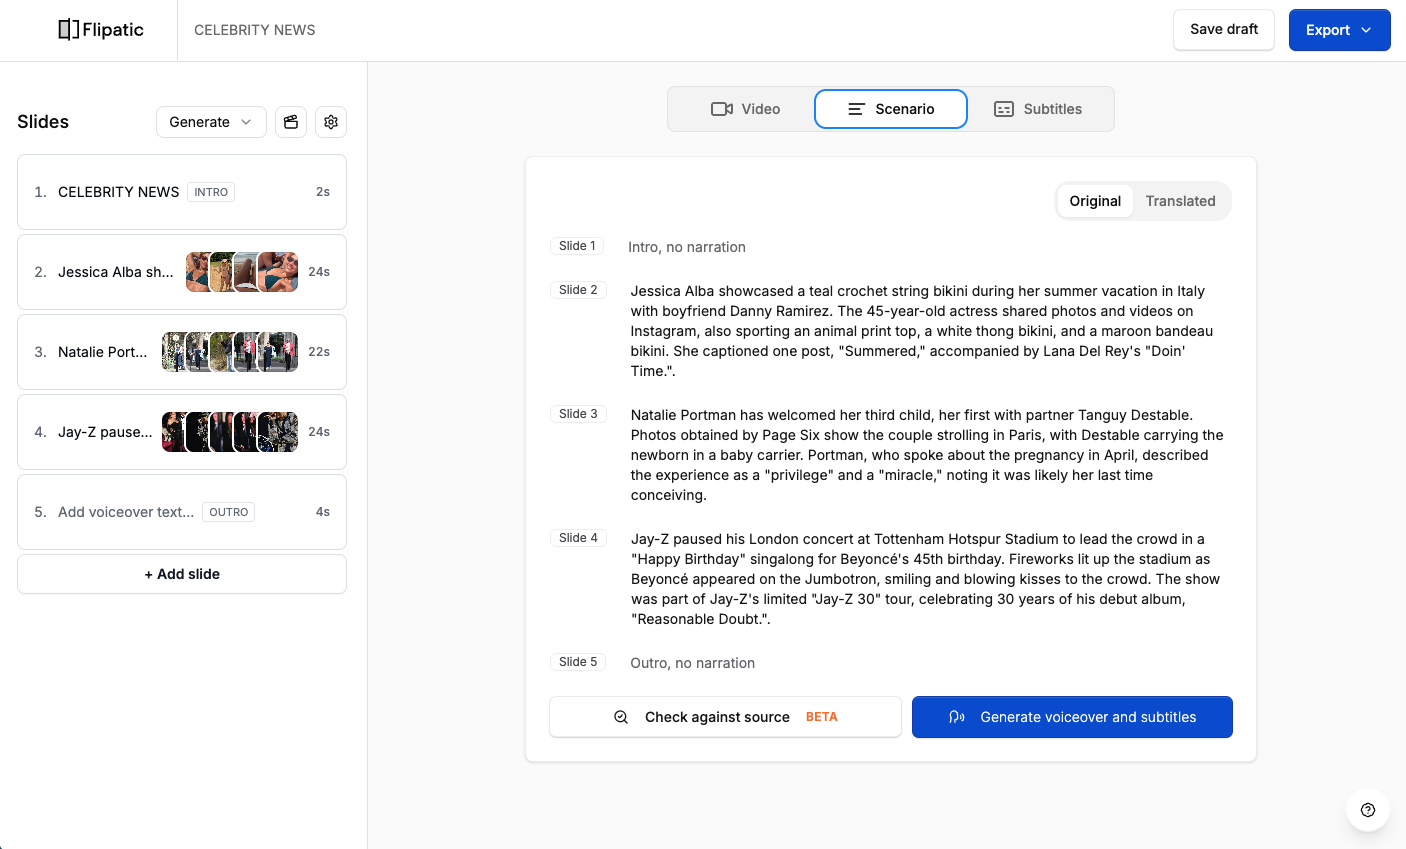The width and height of the screenshot is (1406, 849).
Task: Click the Add slide button
Action: point(182,574)
